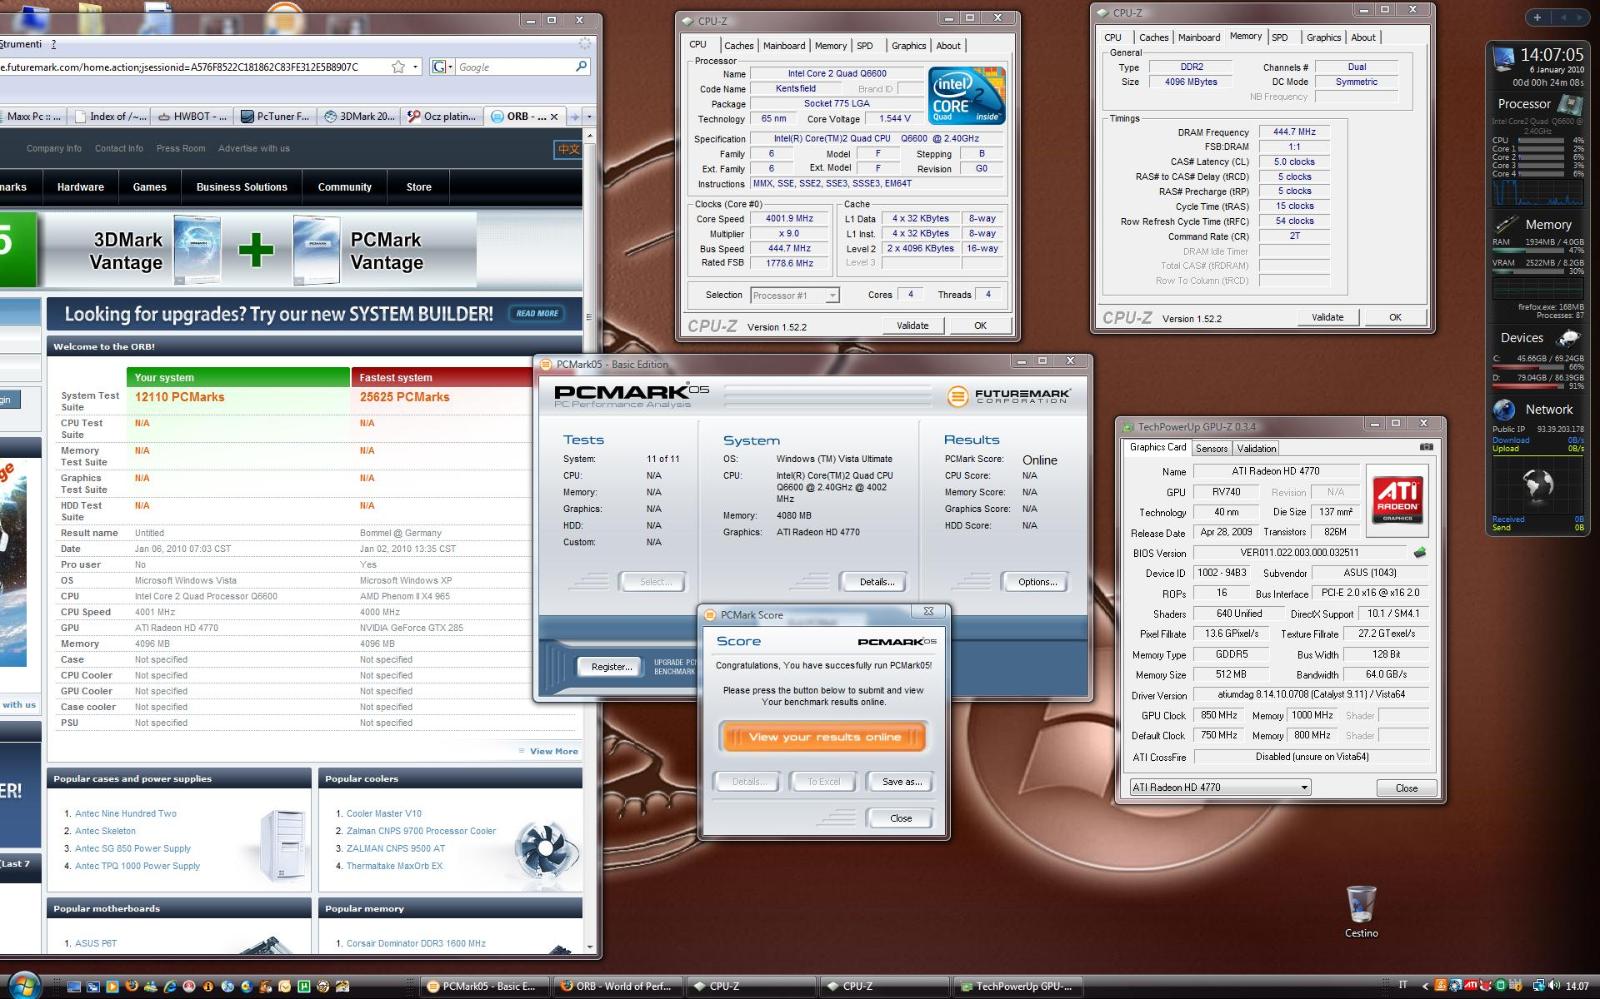Open Business Solutions on Futuremark site
Screen dimensions: 1600x999
click(x=242, y=187)
